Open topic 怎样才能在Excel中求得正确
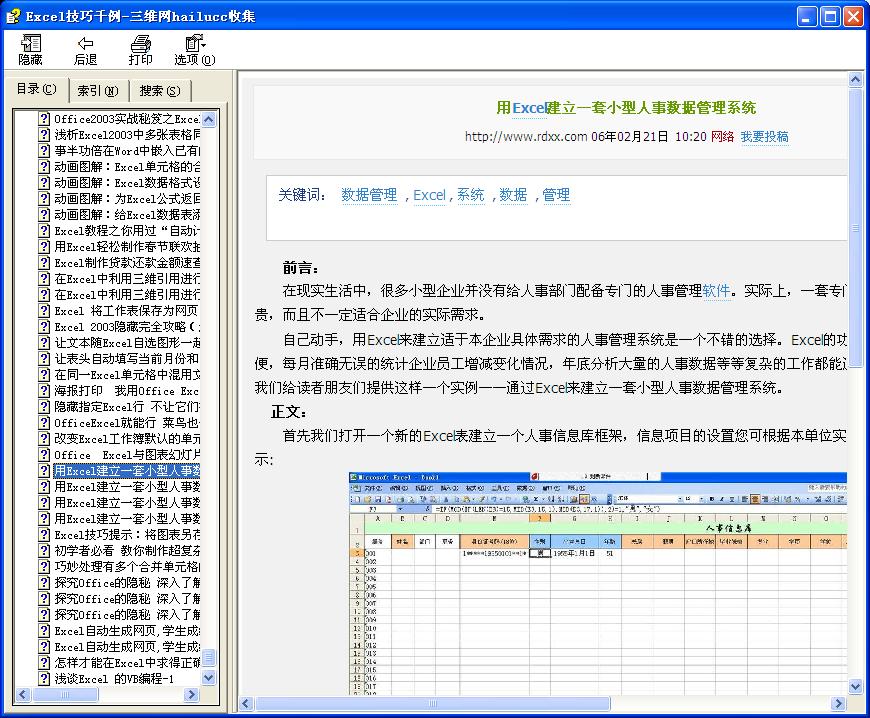Viewport: 870px width, 718px height. [x=127, y=663]
